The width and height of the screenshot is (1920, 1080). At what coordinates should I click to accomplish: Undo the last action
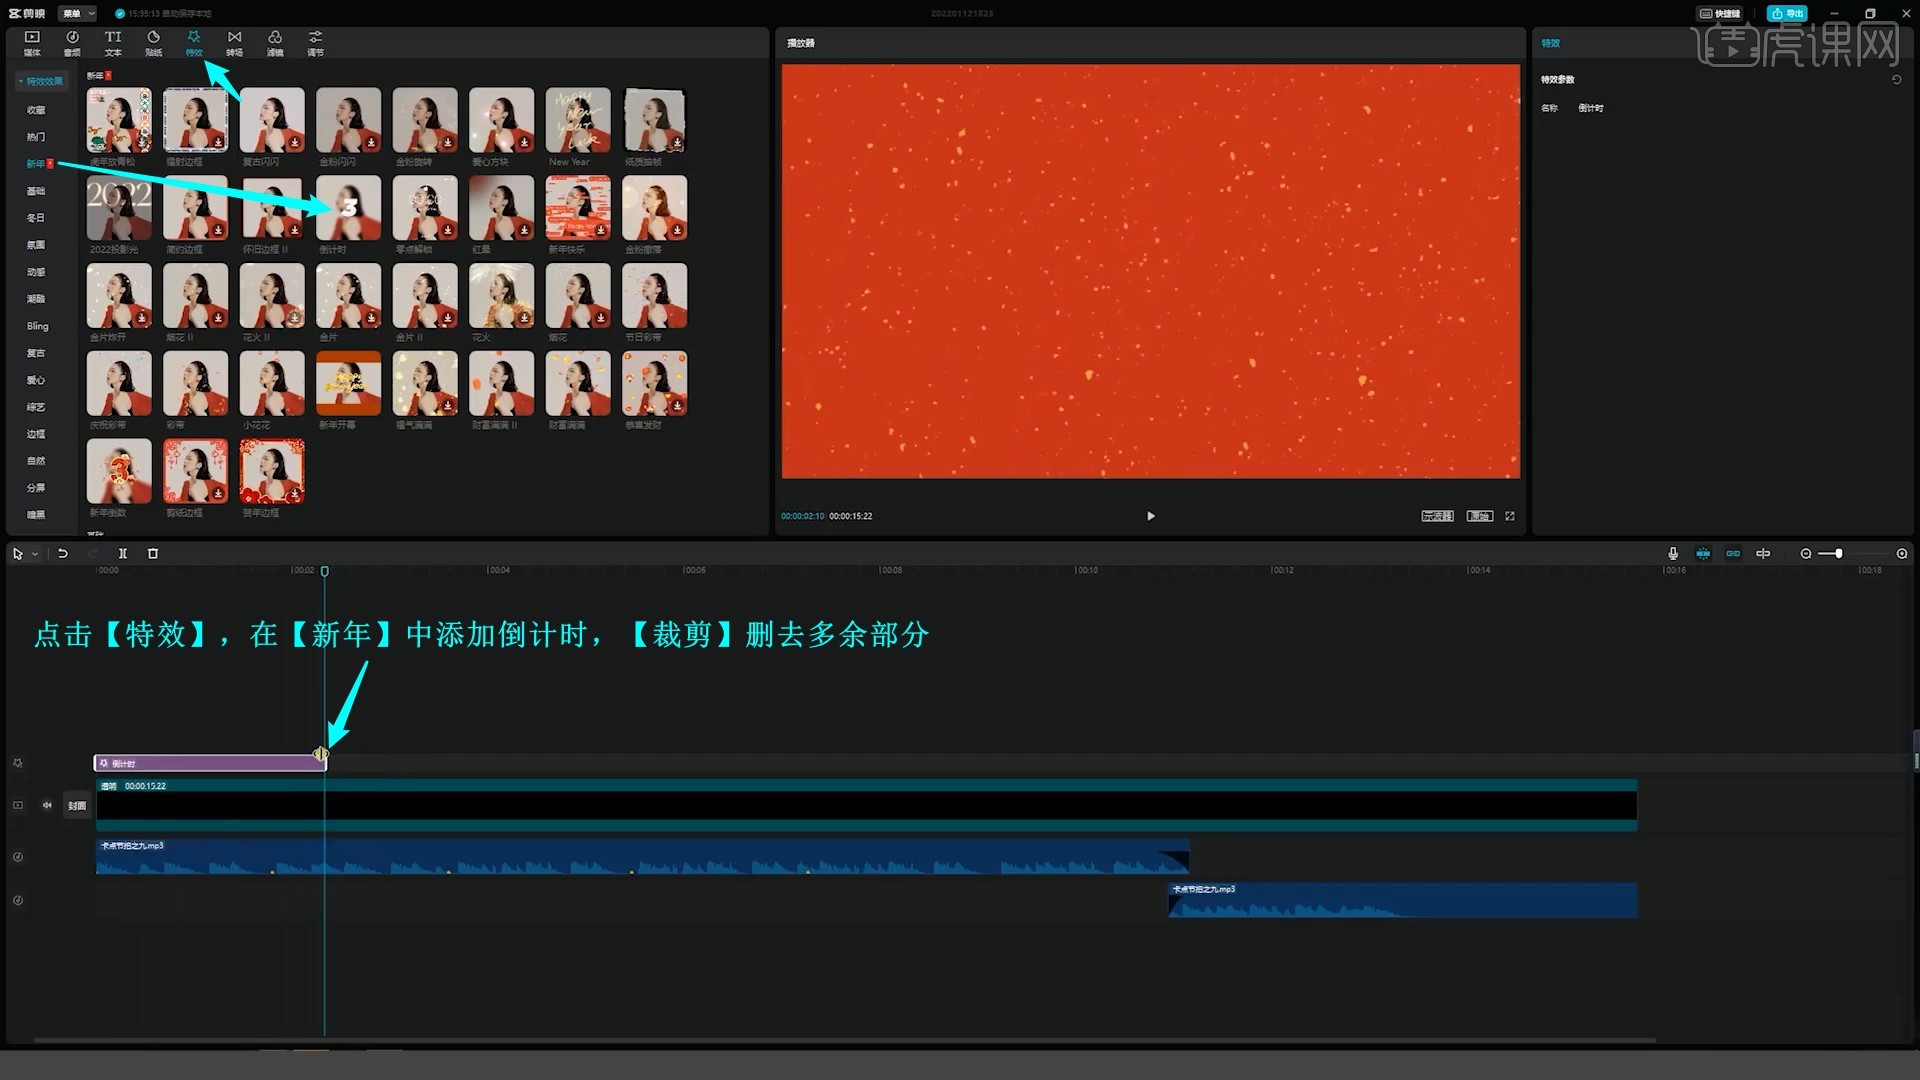click(62, 553)
